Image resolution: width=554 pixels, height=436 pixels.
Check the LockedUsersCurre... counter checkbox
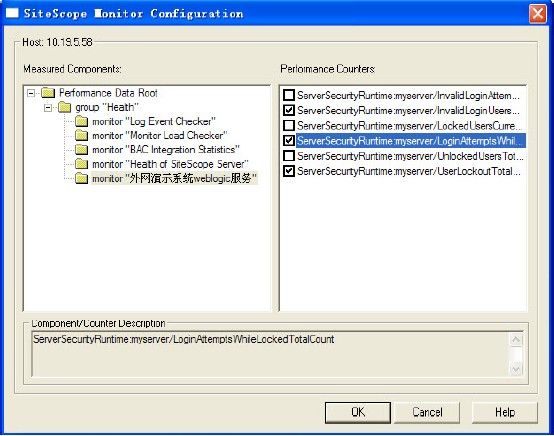(x=289, y=125)
